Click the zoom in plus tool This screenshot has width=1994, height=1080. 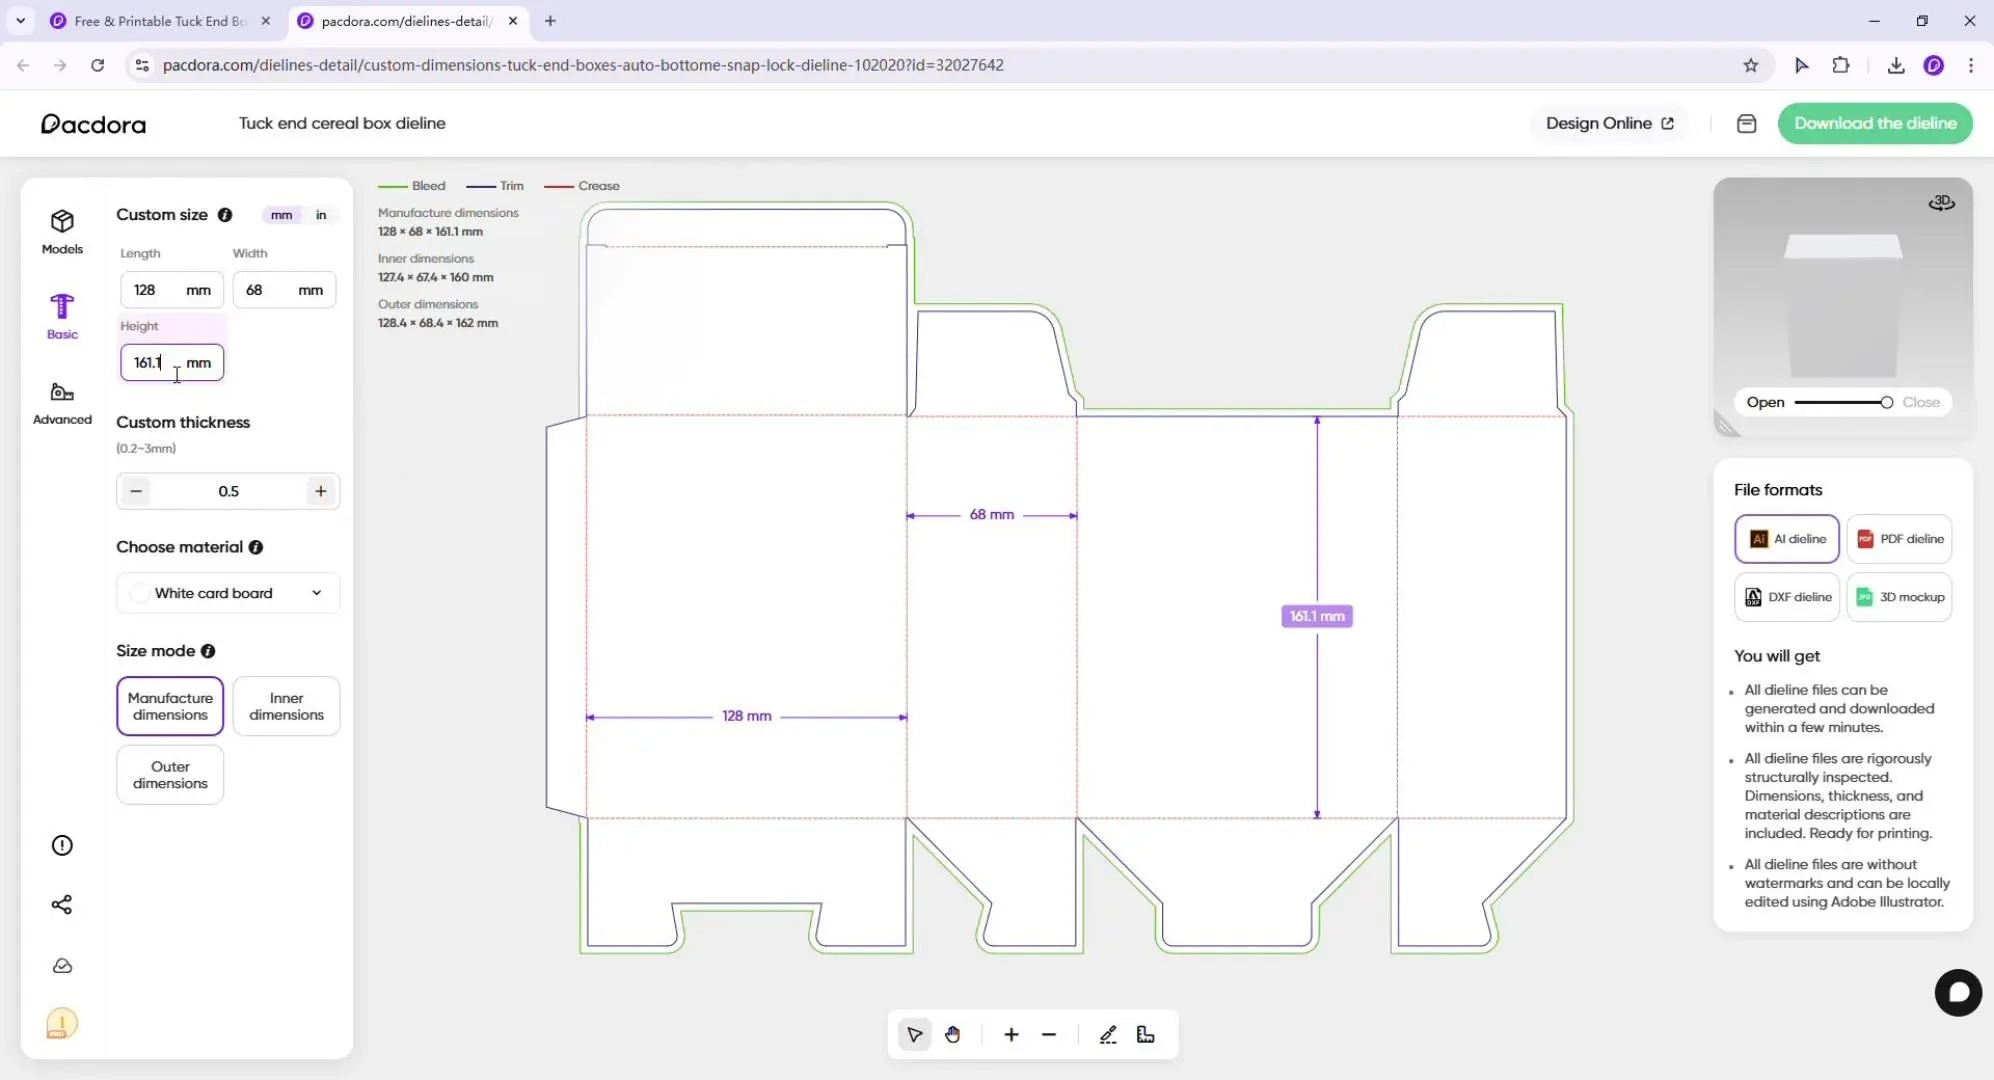pyautogui.click(x=1011, y=1035)
